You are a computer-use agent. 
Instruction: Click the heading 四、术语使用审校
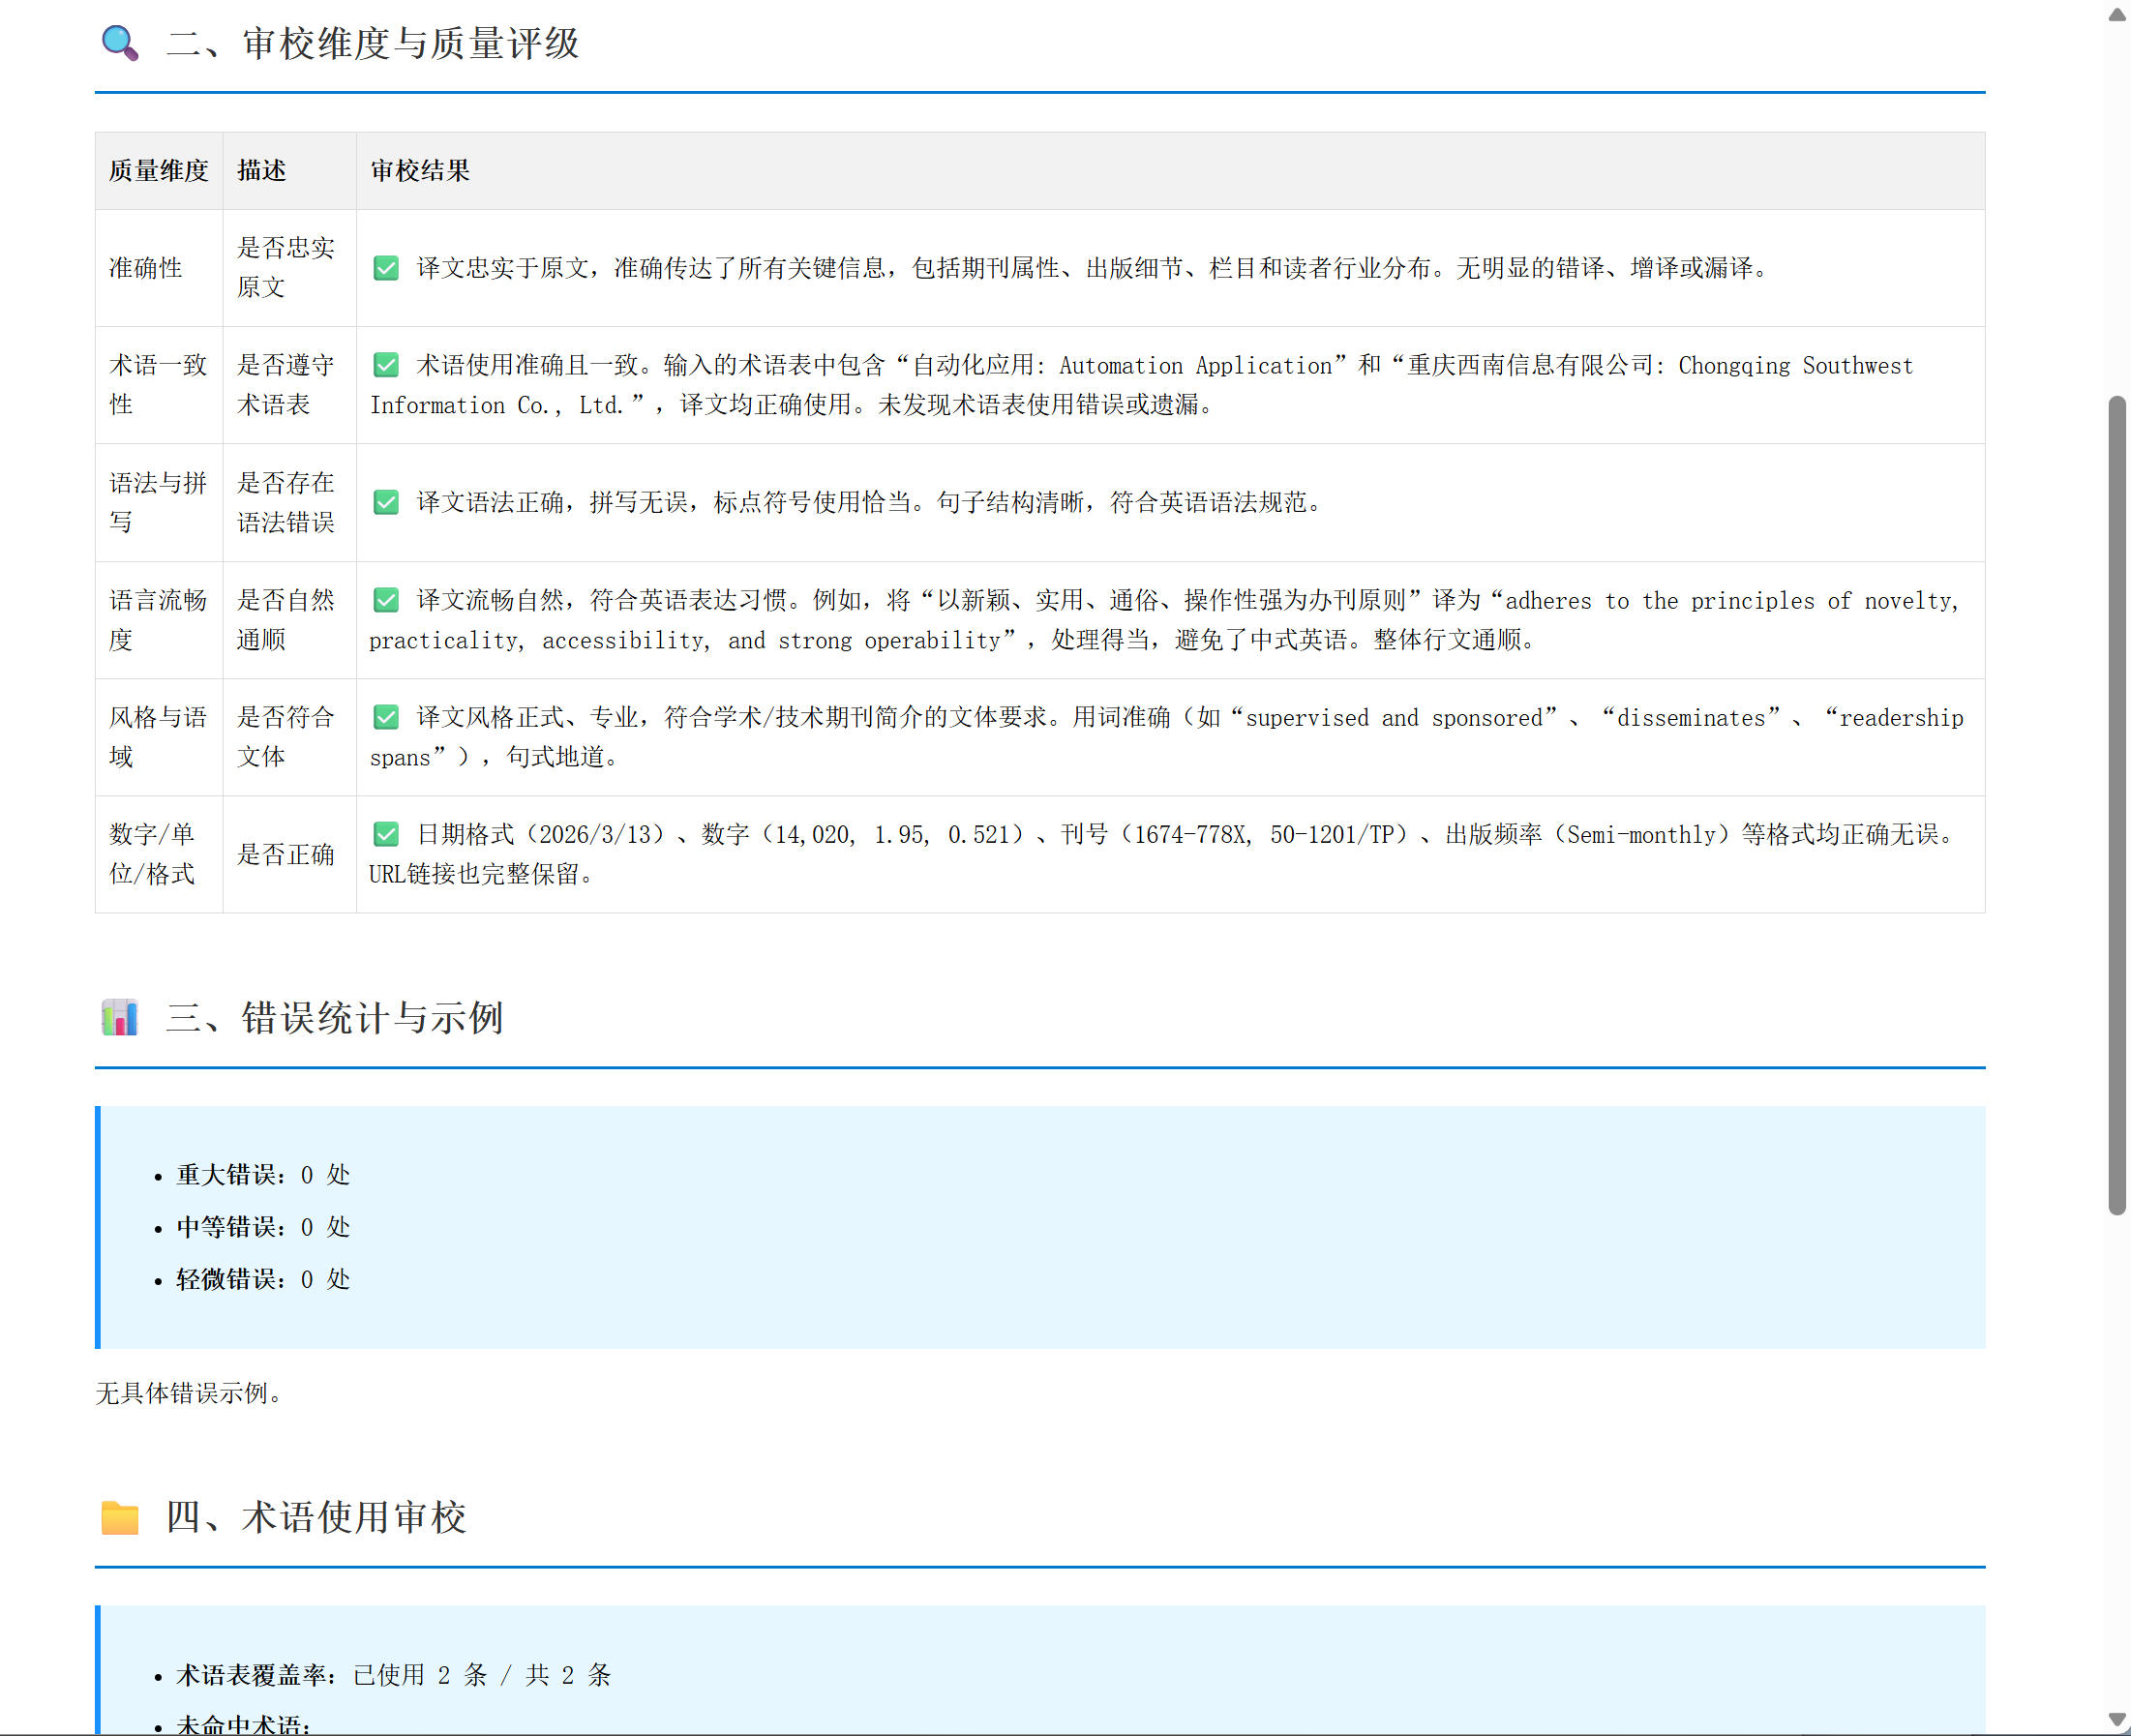316,1517
